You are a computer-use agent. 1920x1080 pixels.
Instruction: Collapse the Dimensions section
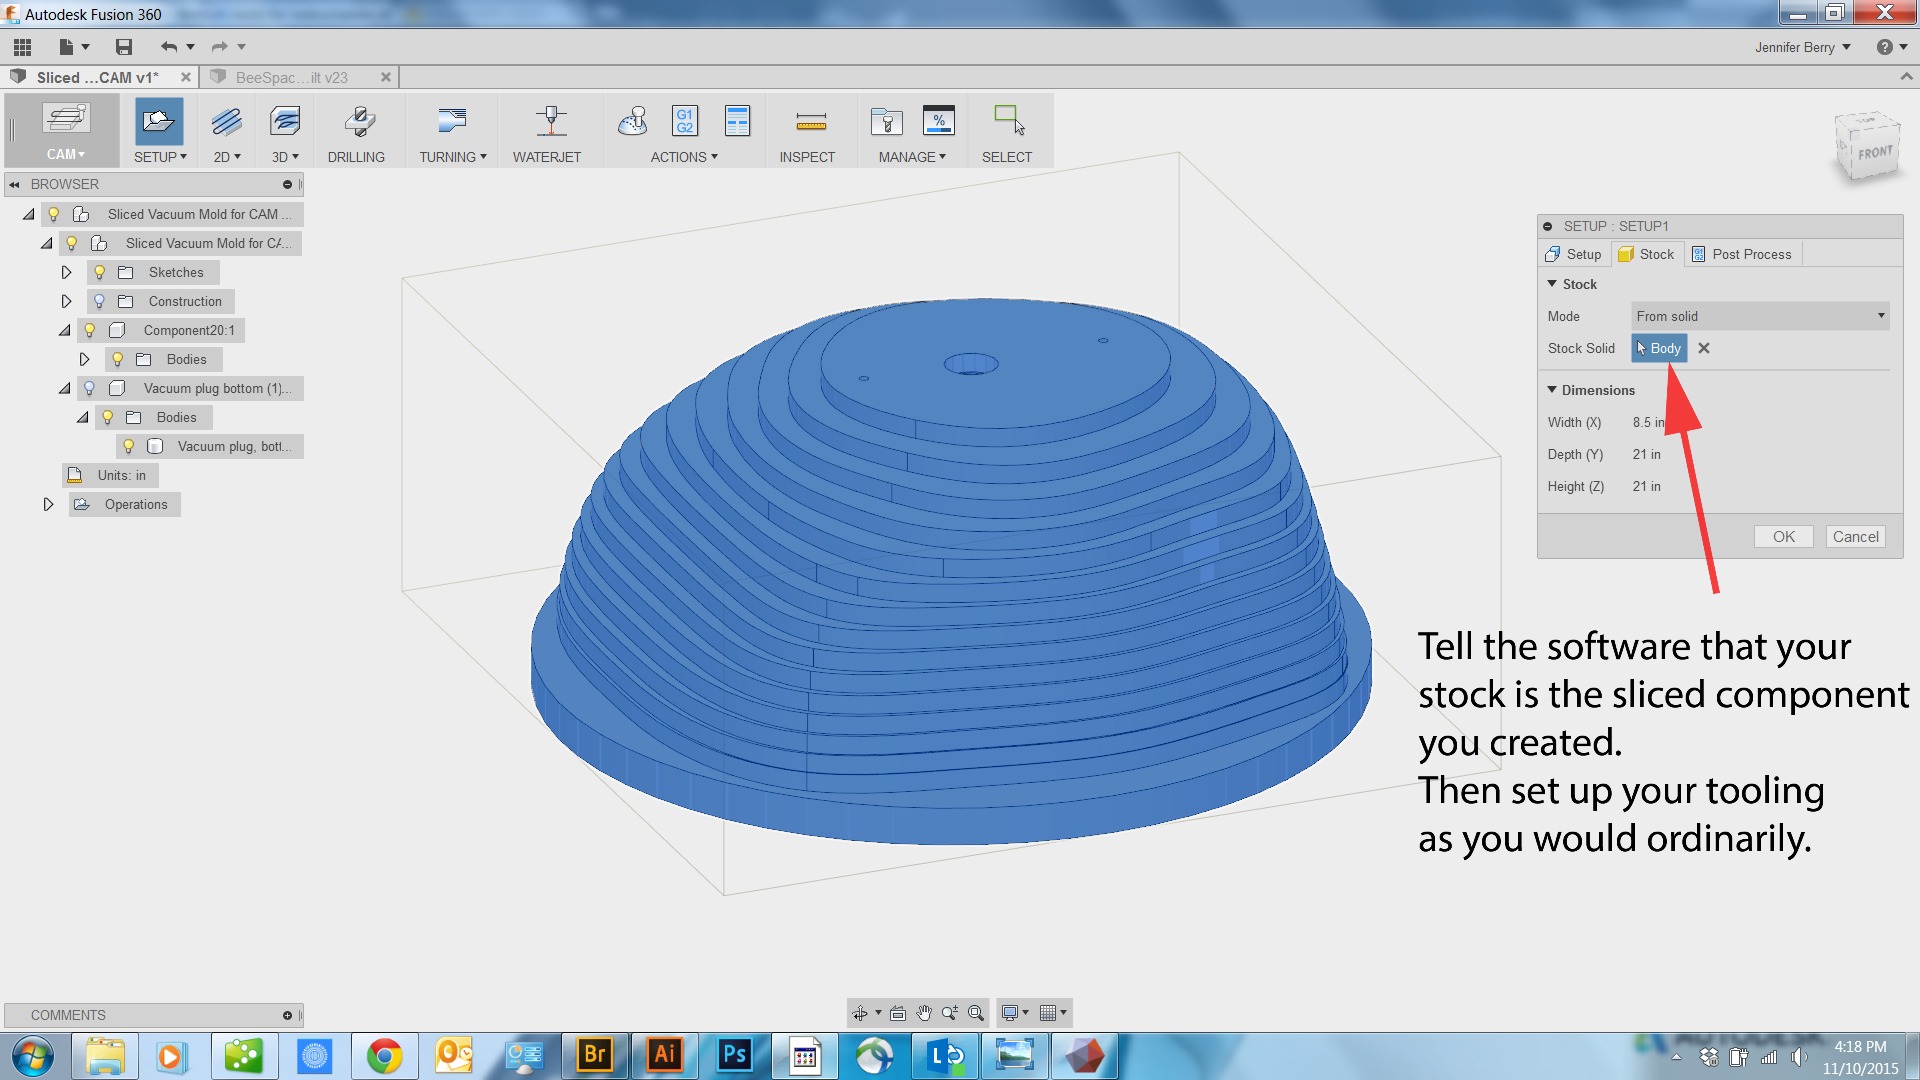pyautogui.click(x=1552, y=390)
